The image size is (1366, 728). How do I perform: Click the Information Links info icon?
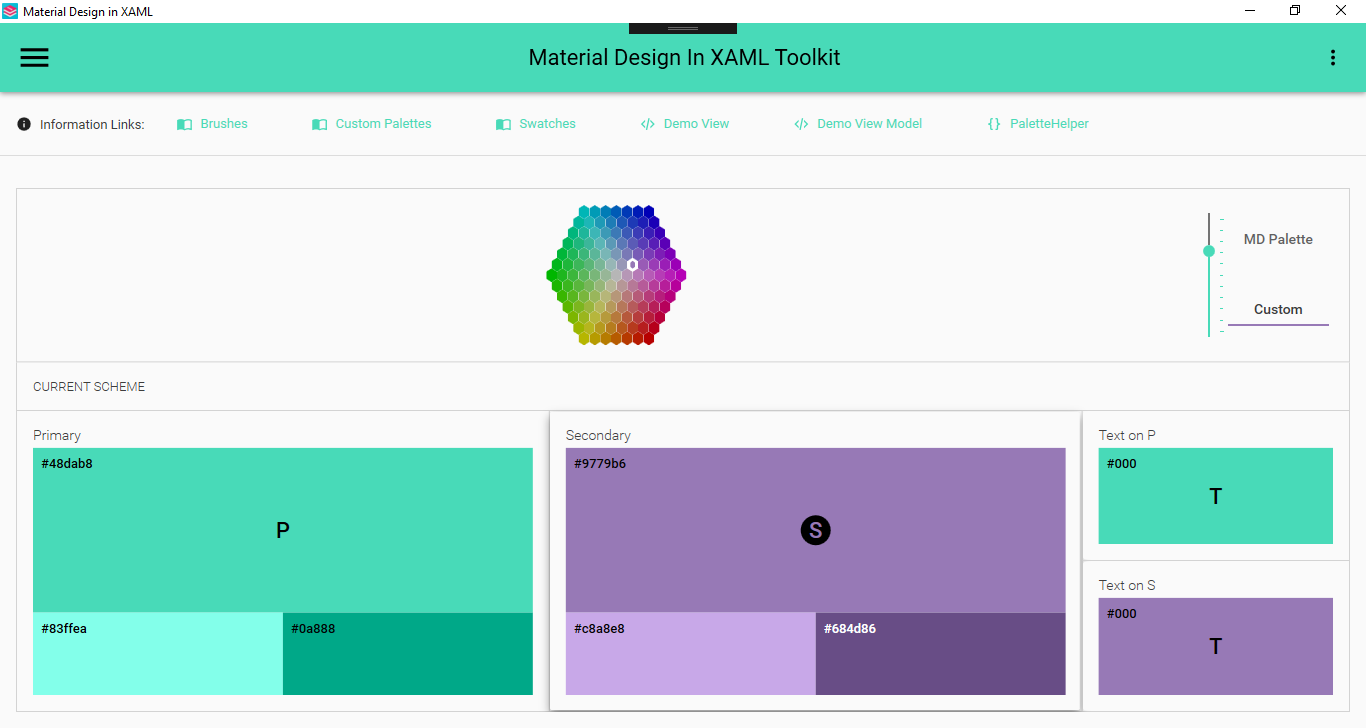click(x=22, y=123)
